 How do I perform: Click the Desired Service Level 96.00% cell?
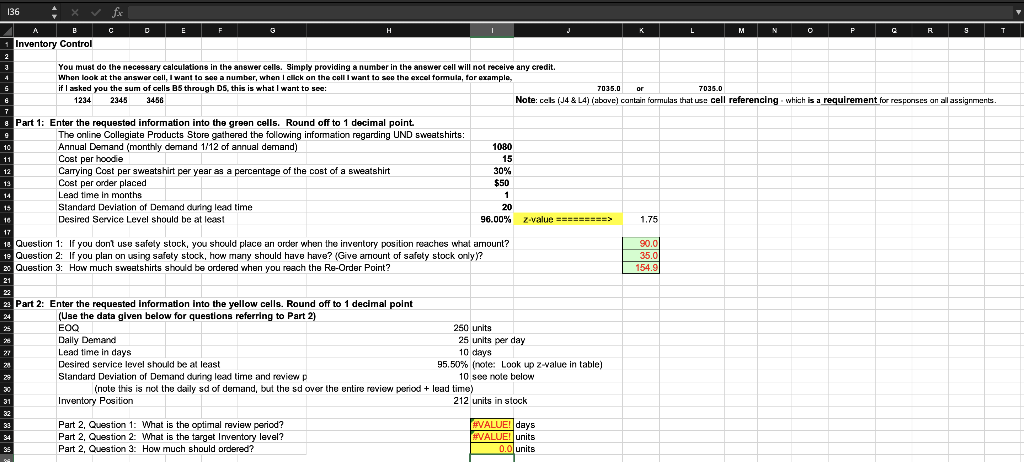492,220
